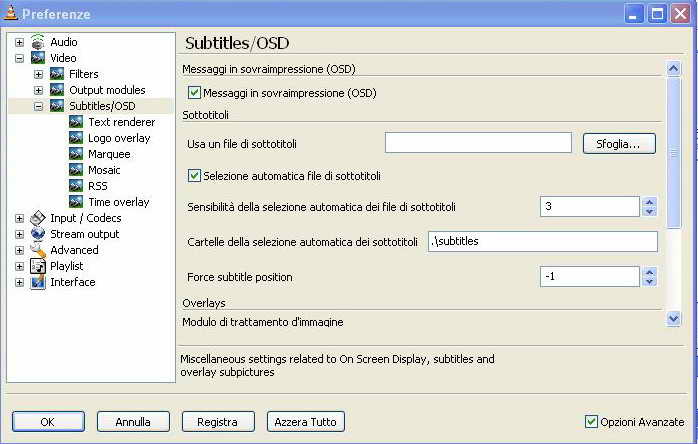Expand the Audio tree node
698x444 pixels.
[x=19, y=42]
